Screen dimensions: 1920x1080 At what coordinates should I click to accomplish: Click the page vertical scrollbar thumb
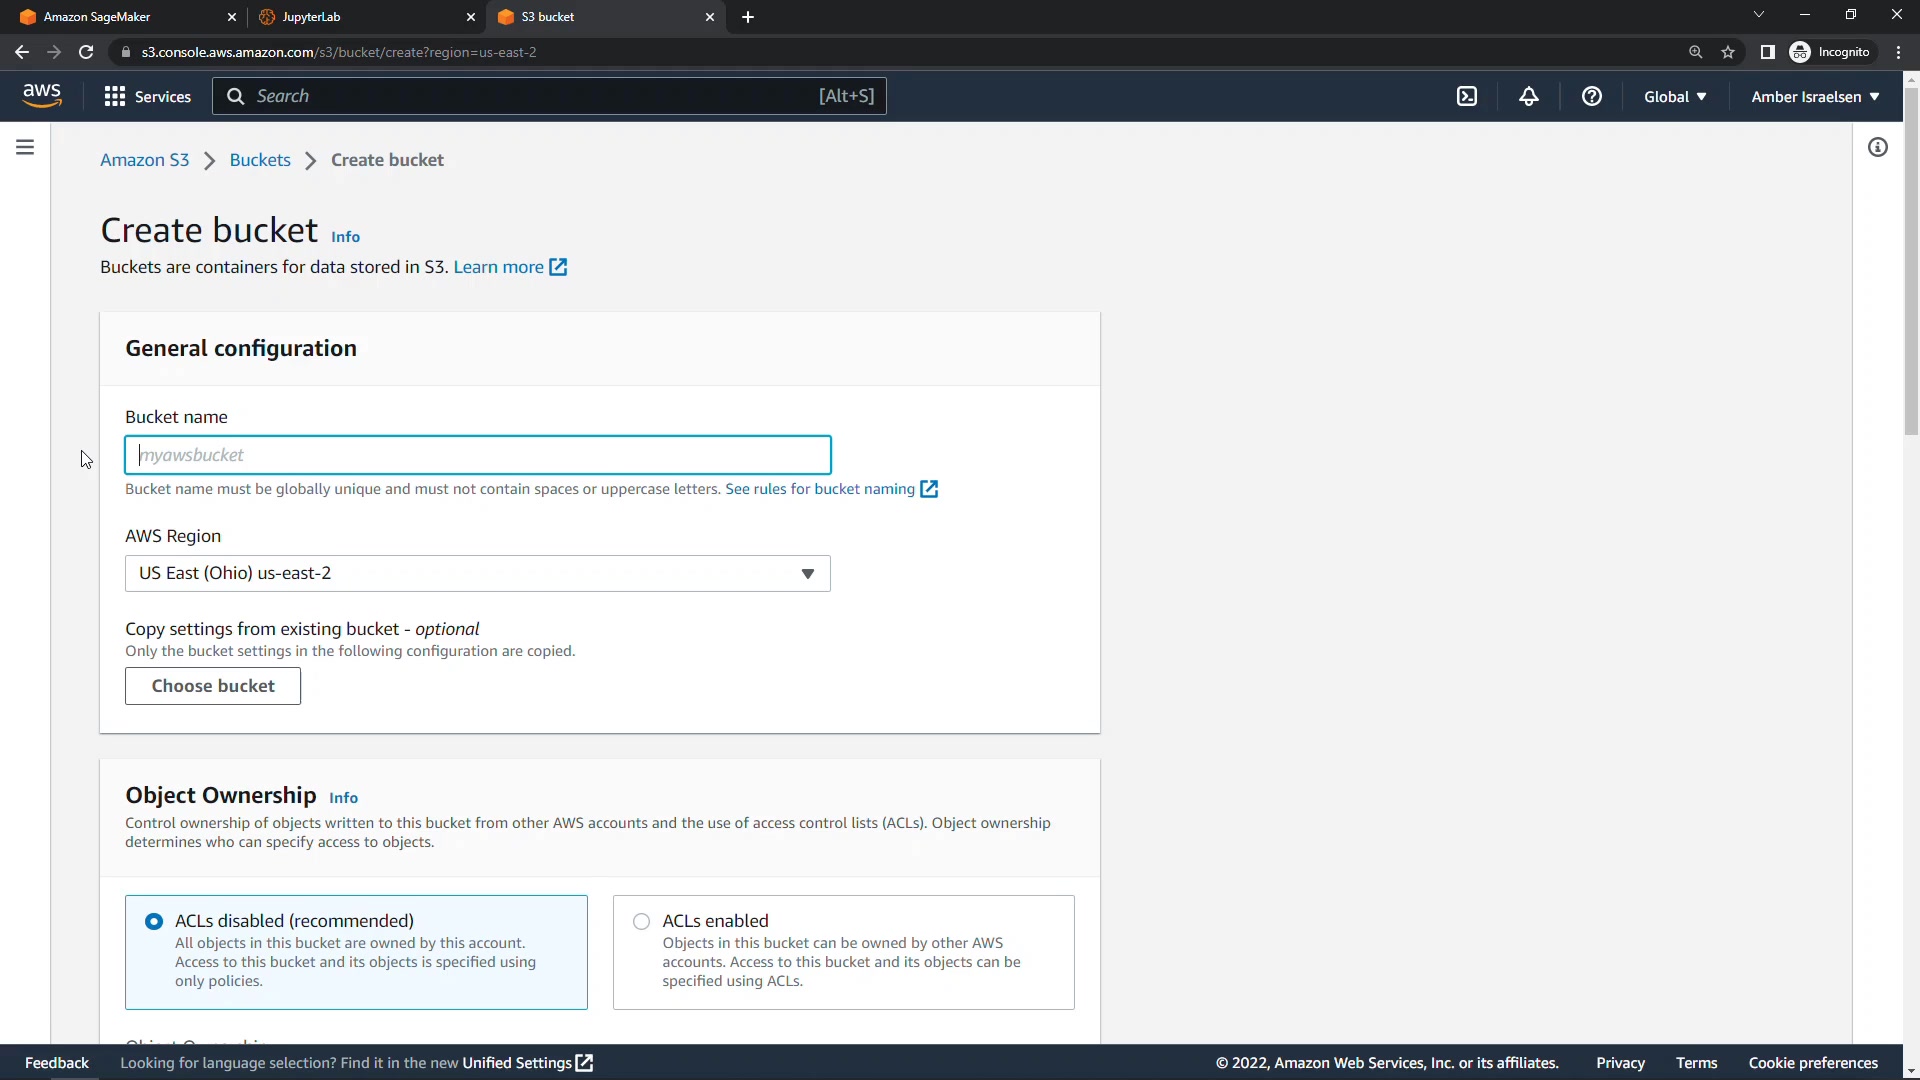pyautogui.click(x=1910, y=260)
